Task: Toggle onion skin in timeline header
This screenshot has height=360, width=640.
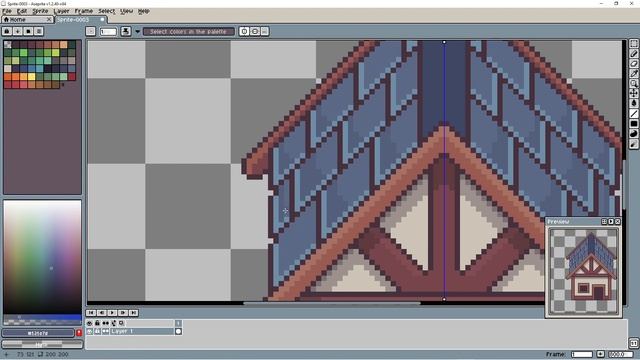Action: 114,323
